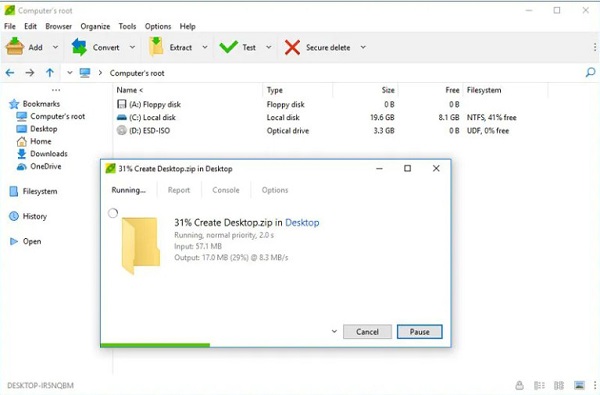The height and width of the screenshot is (395, 600).
Task: Switch to the Console tab
Action: 226,190
